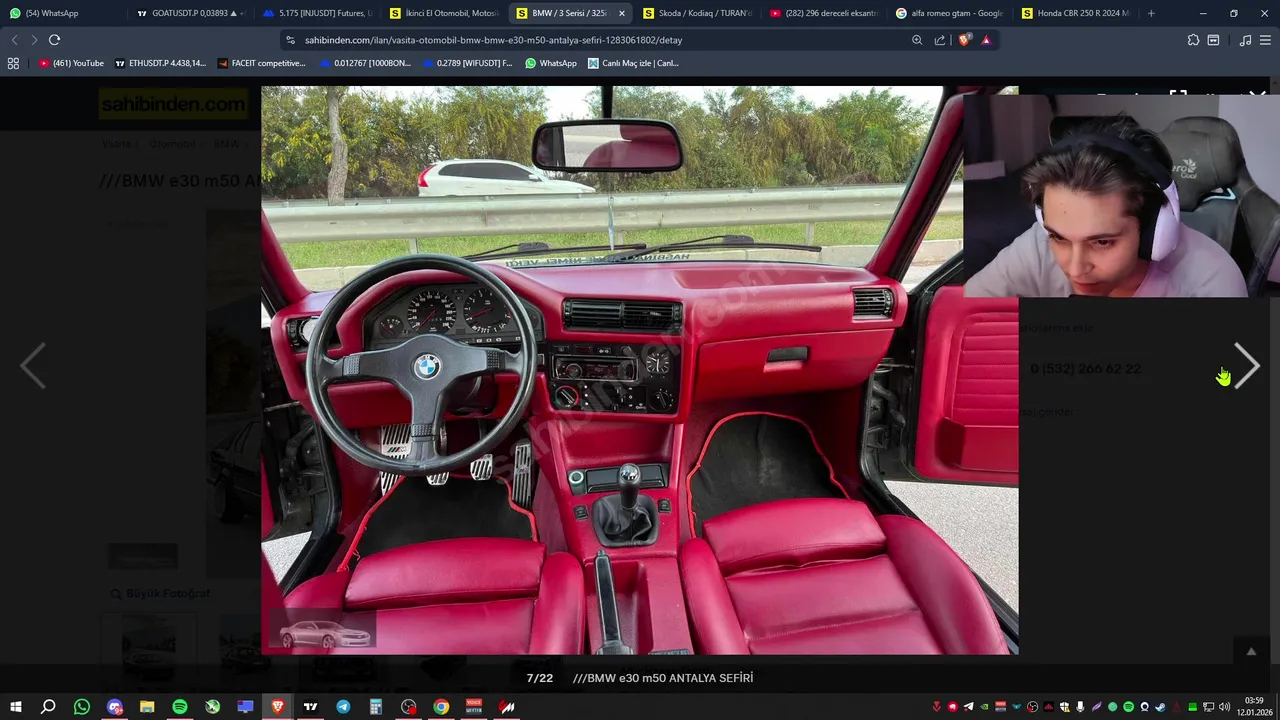1280x720 pixels.
Task: Open the Canlı Maç izle bookmark
Action: 633,63
